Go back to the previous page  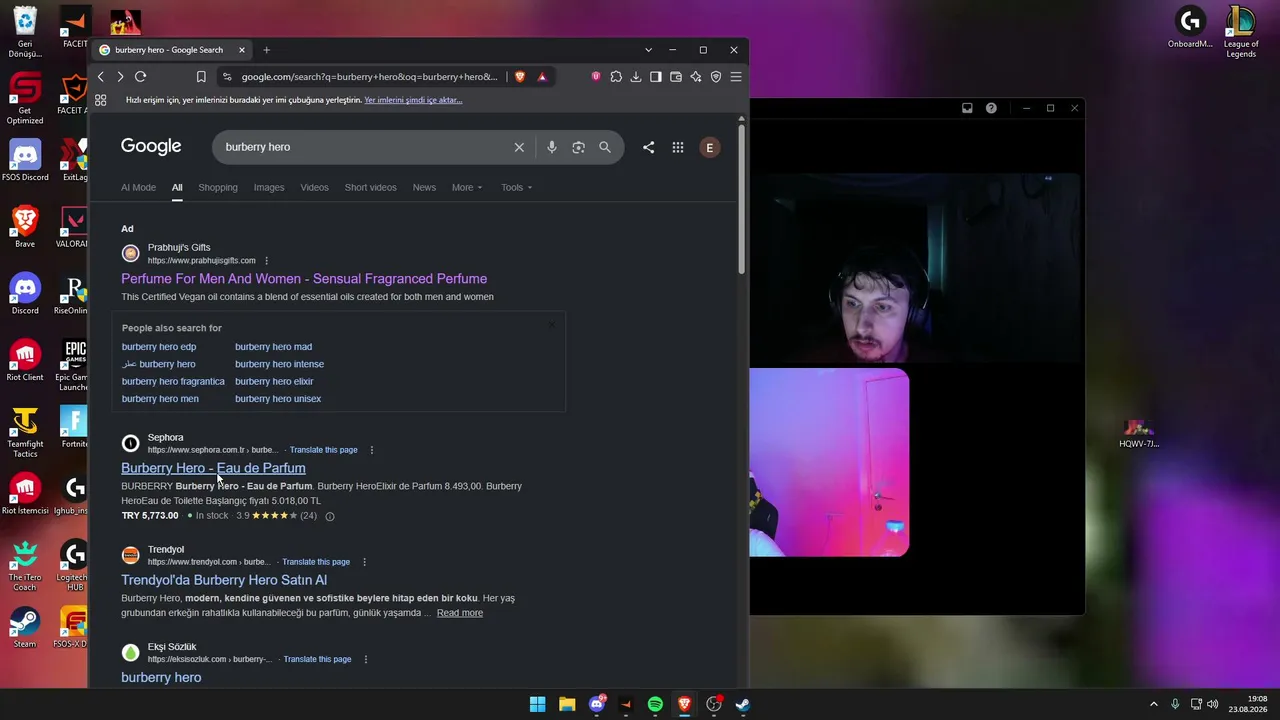coord(100,77)
